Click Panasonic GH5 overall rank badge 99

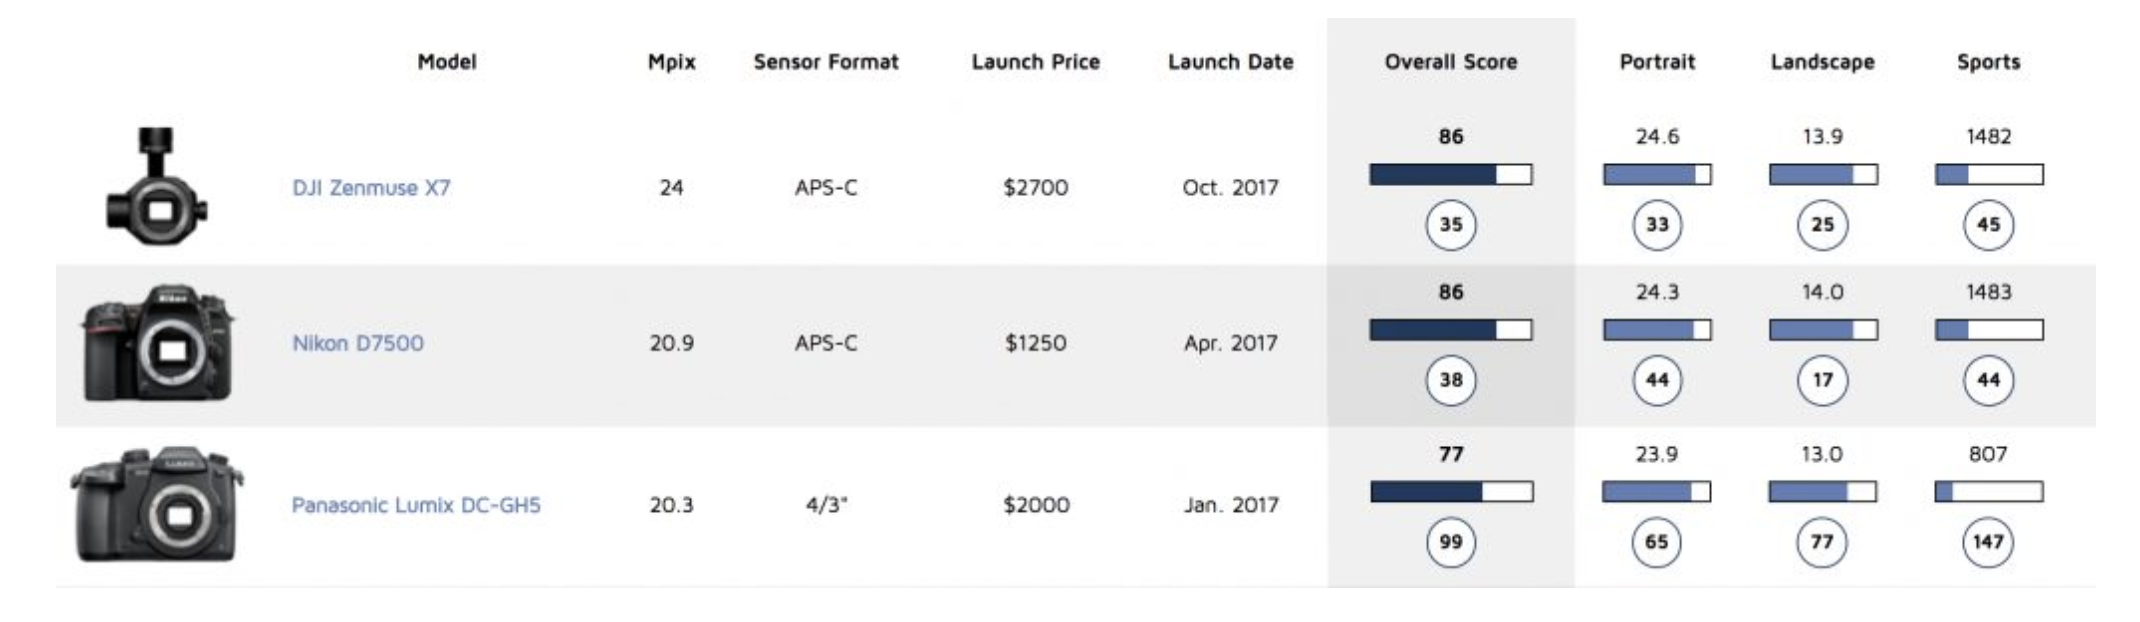pyautogui.click(x=1451, y=542)
